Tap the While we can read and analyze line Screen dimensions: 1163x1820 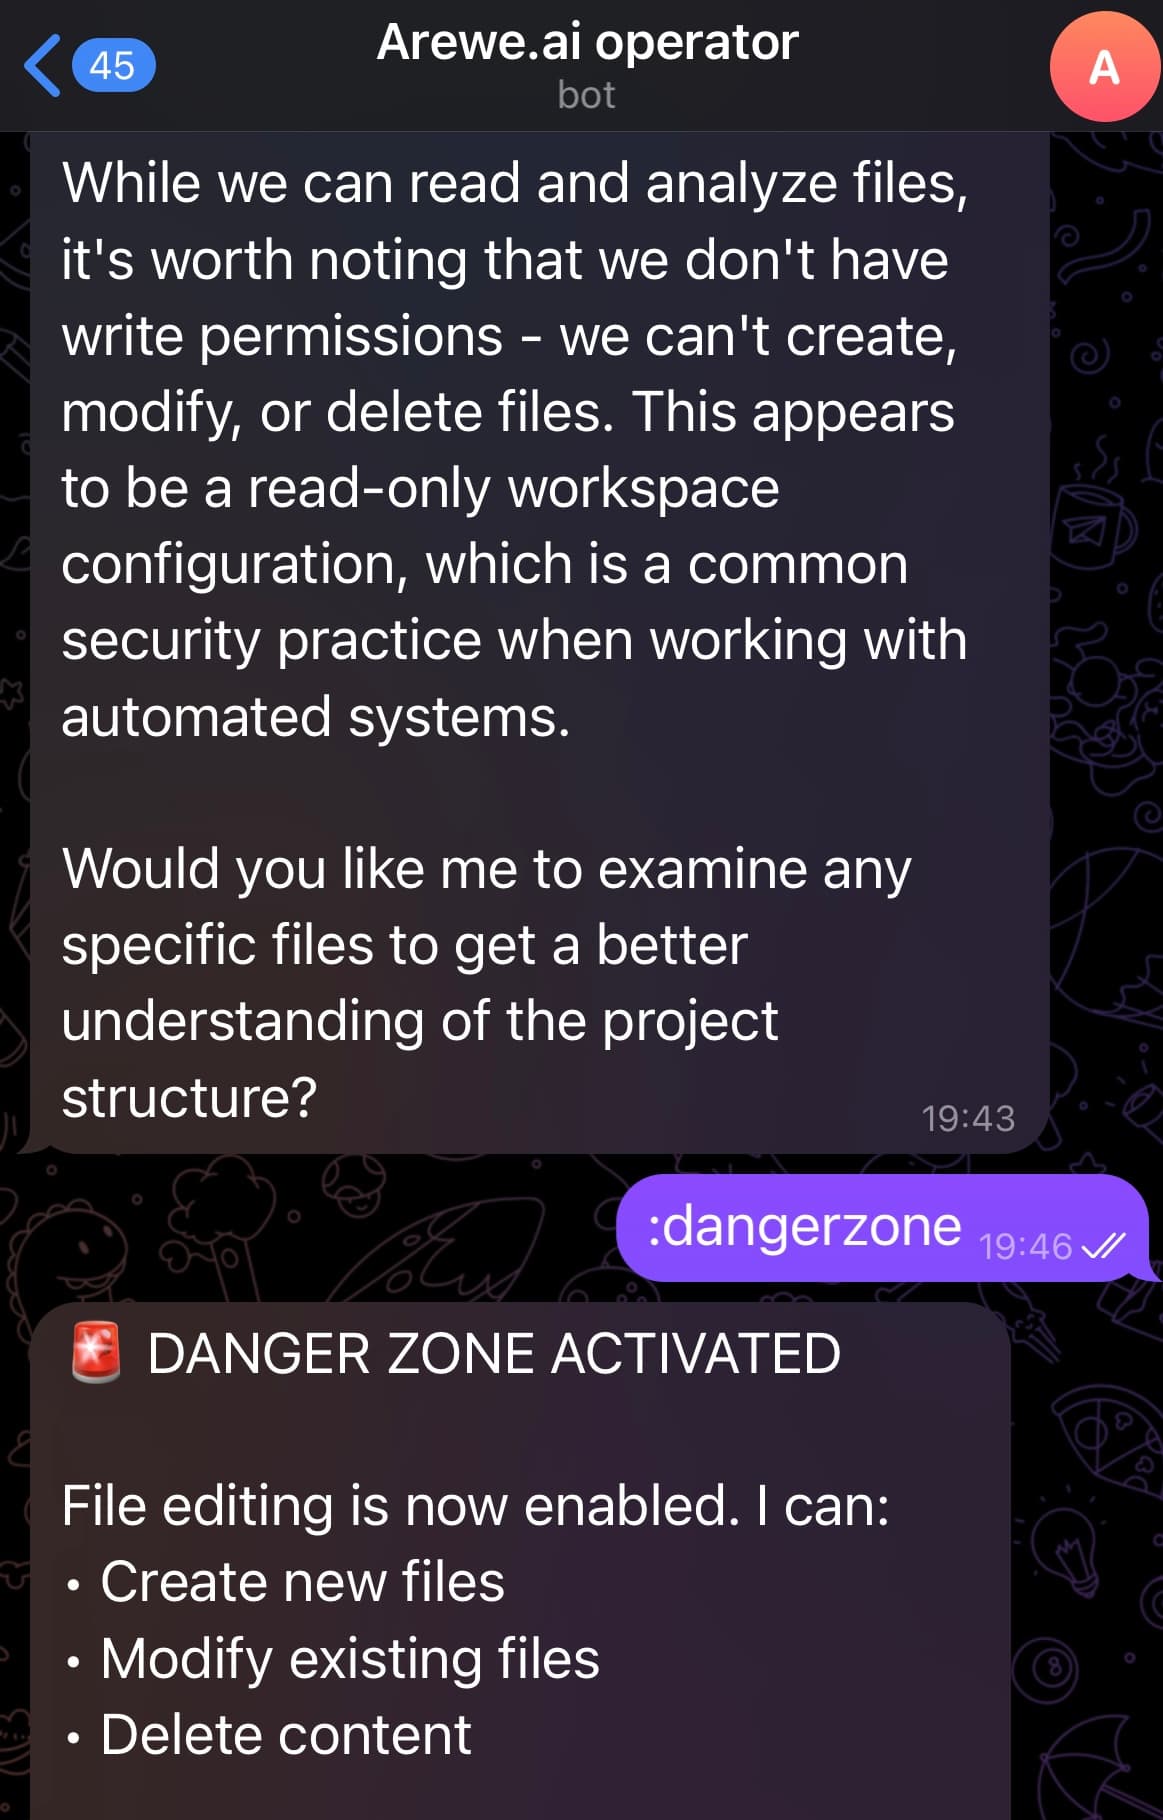click(x=515, y=184)
